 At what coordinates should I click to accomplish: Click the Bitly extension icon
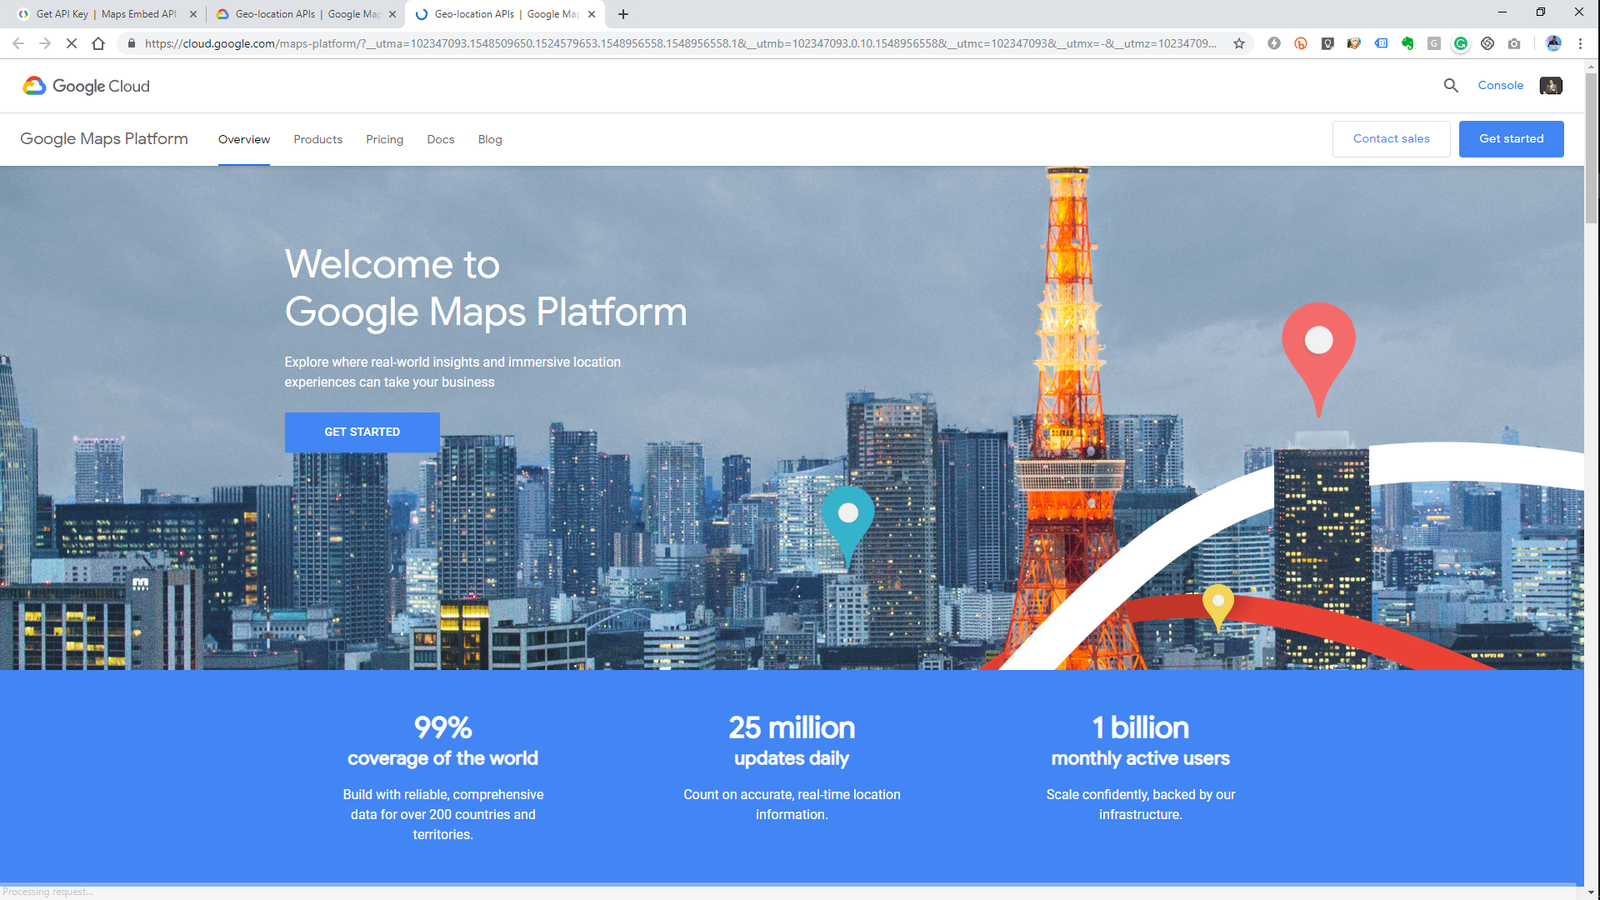pyautogui.click(x=1301, y=43)
